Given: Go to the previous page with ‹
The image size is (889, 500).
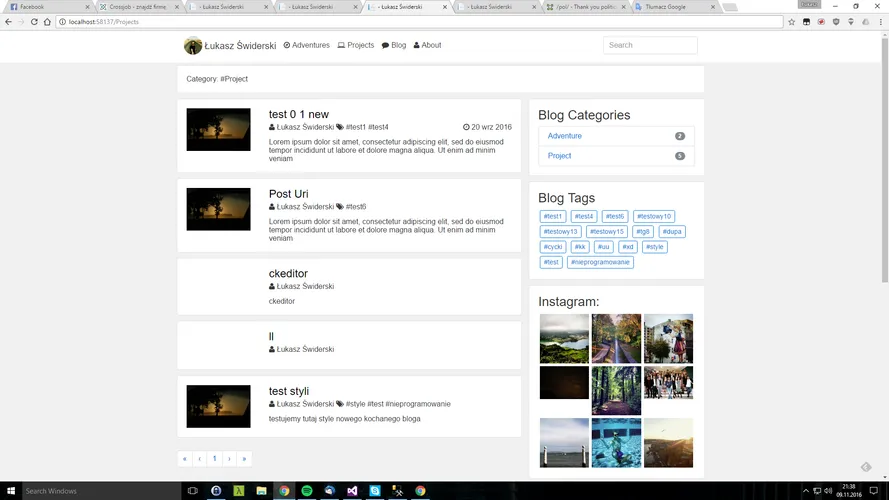Looking at the screenshot, I should pyautogui.click(x=200, y=459).
